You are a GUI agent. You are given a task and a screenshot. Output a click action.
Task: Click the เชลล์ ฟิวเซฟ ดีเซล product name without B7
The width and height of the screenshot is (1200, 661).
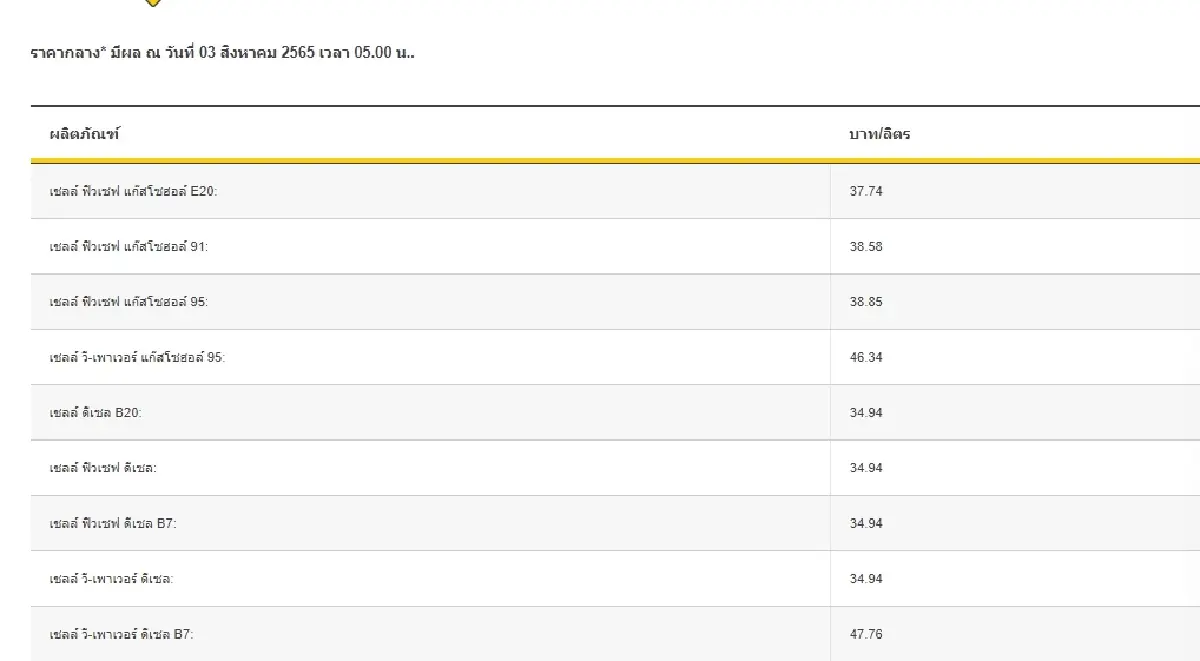(104, 468)
